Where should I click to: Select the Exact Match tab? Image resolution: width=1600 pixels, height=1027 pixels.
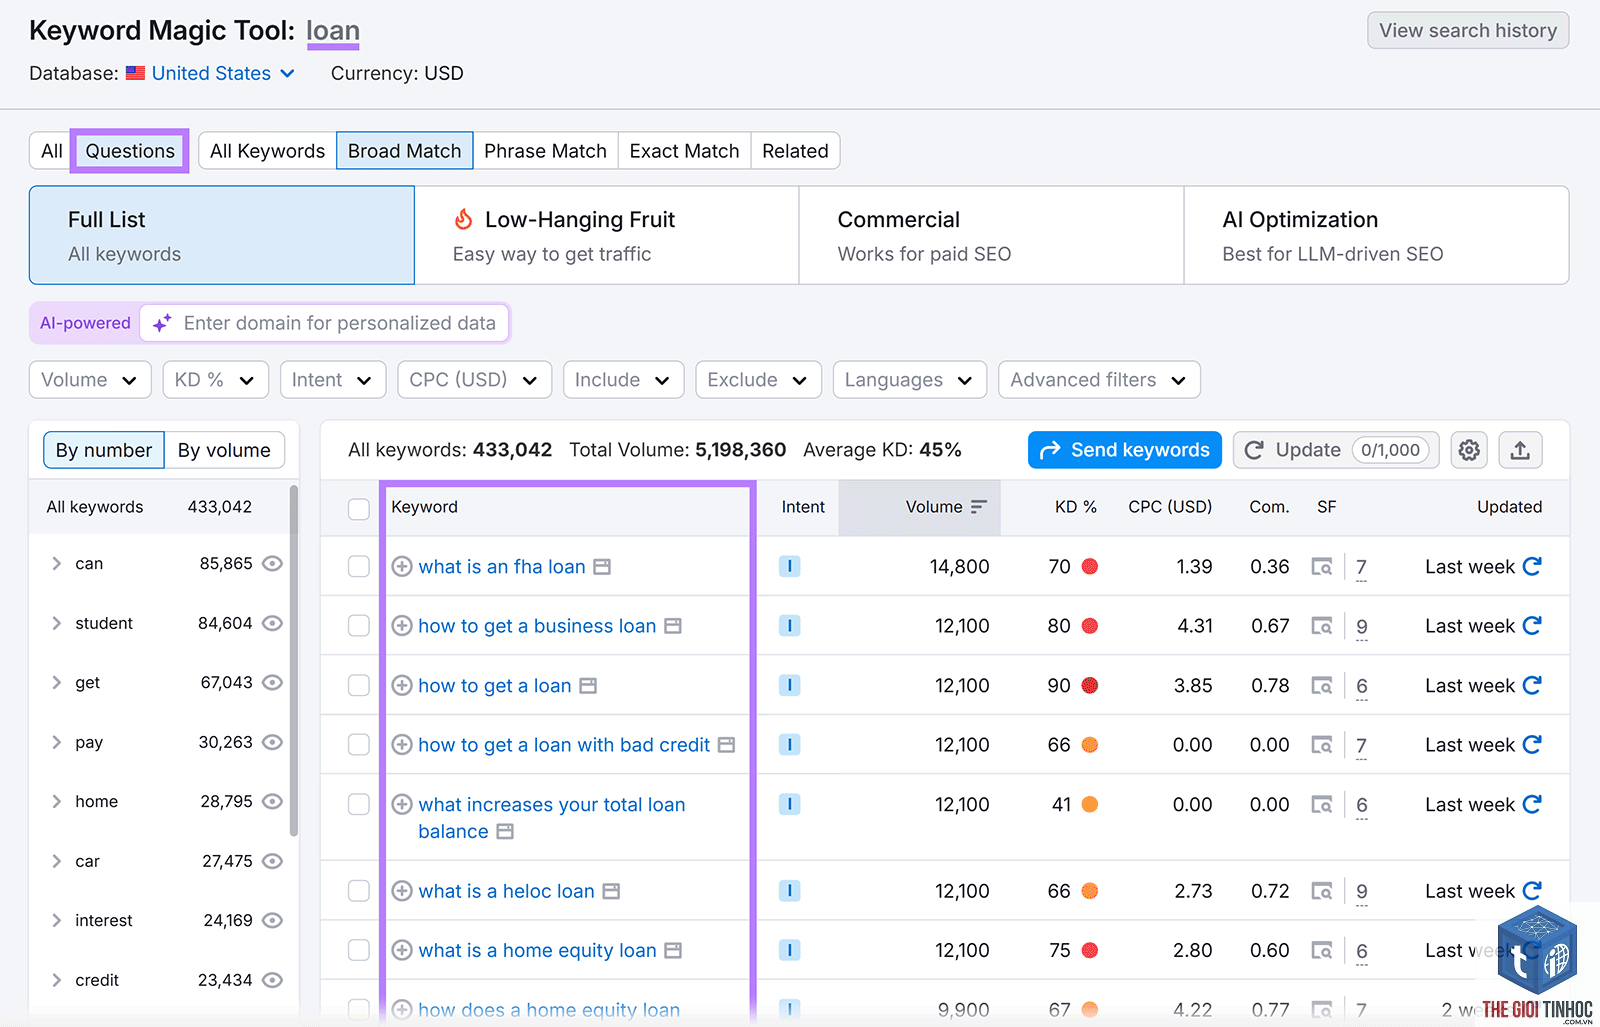tap(684, 151)
